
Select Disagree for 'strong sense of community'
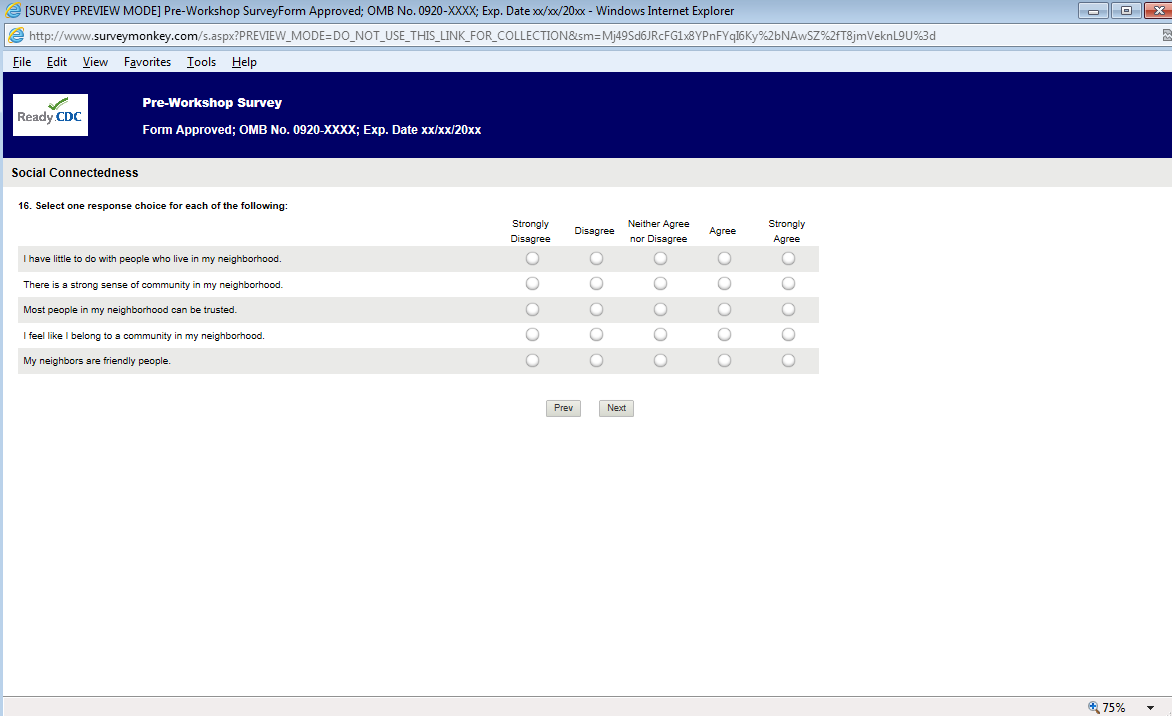pyautogui.click(x=596, y=284)
